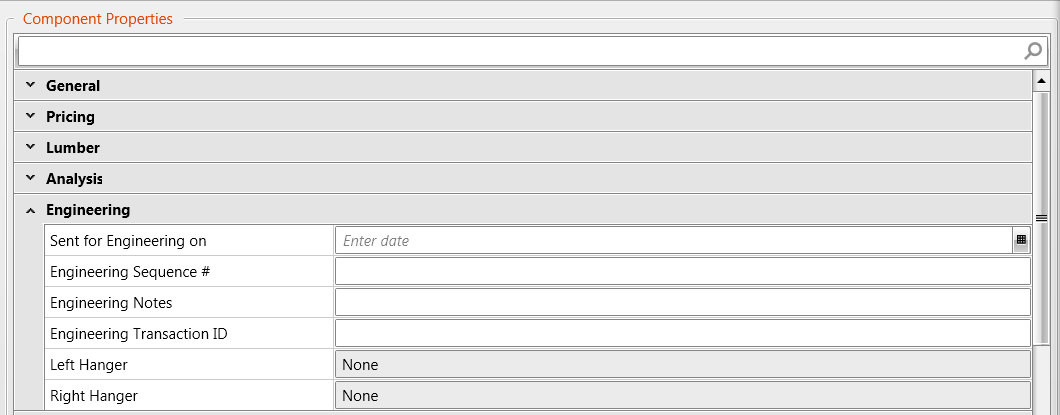Click the Engineering Notes field
The image size is (1060, 415).
point(683,302)
